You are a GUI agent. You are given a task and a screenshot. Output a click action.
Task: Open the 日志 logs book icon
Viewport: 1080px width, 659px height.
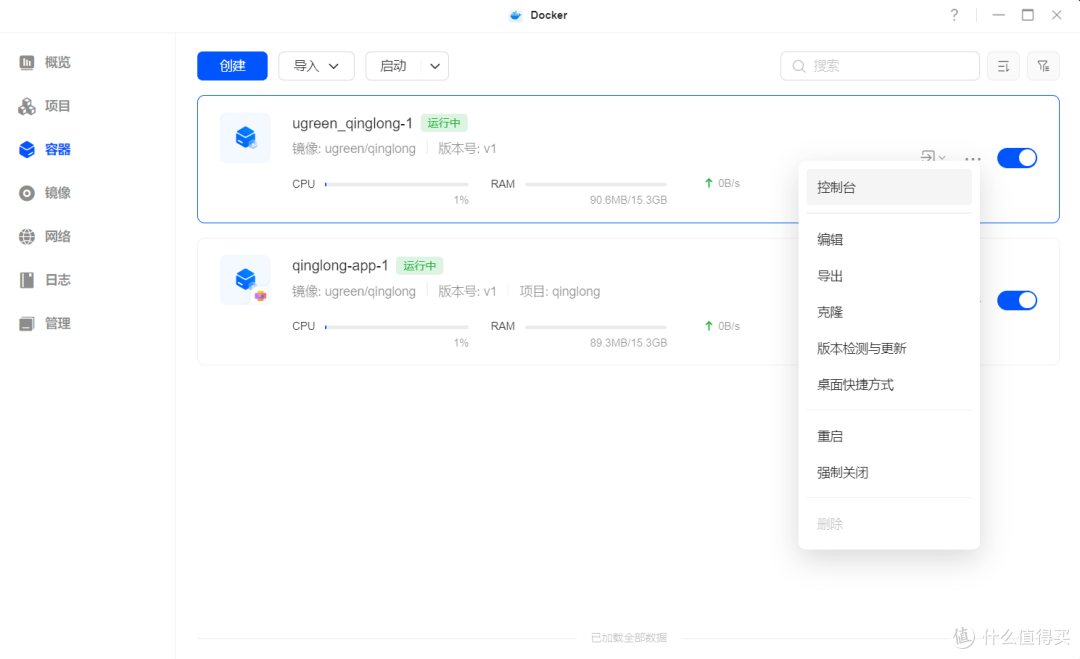27,280
